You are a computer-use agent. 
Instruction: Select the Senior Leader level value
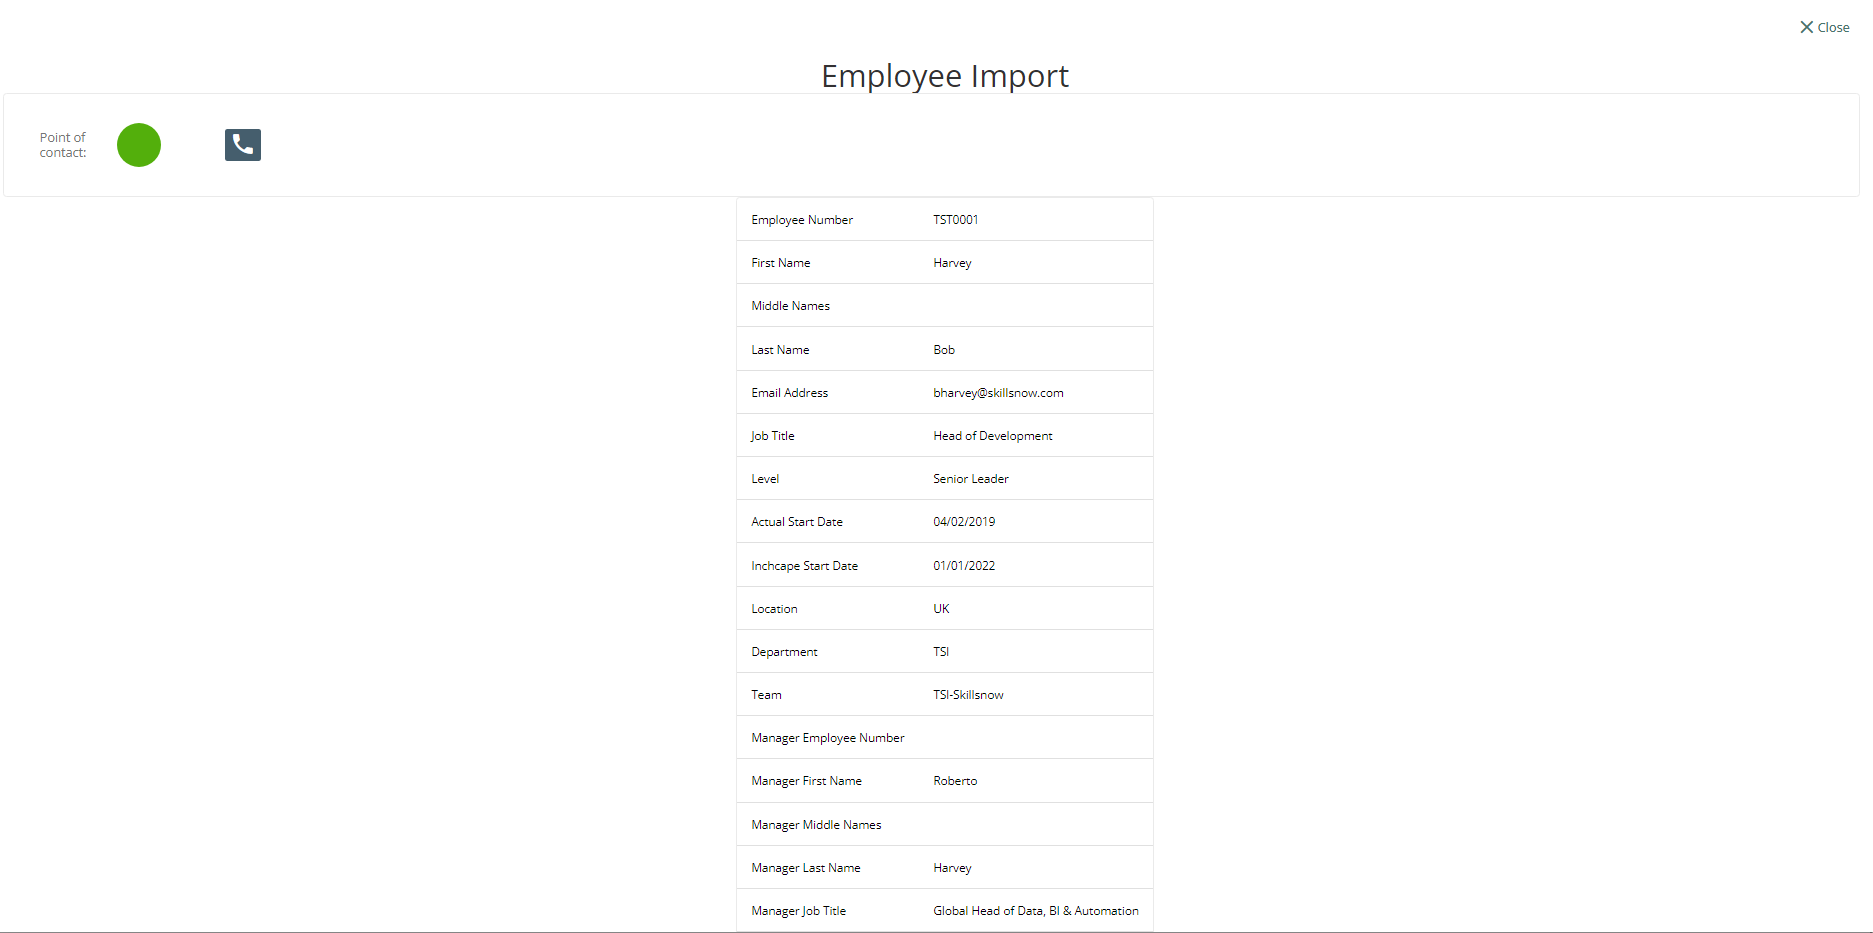(x=970, y=479)
